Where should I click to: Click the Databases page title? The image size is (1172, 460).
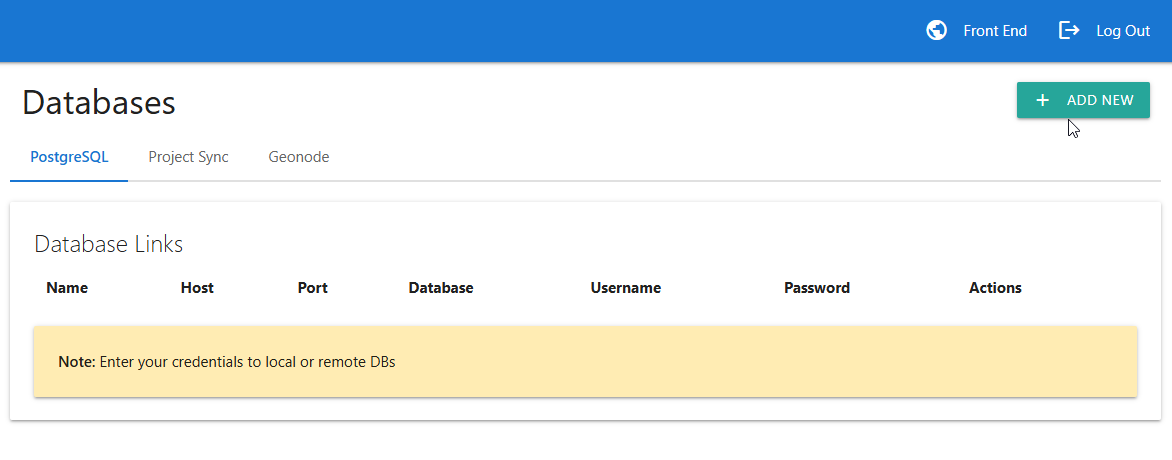pos(99,102)
